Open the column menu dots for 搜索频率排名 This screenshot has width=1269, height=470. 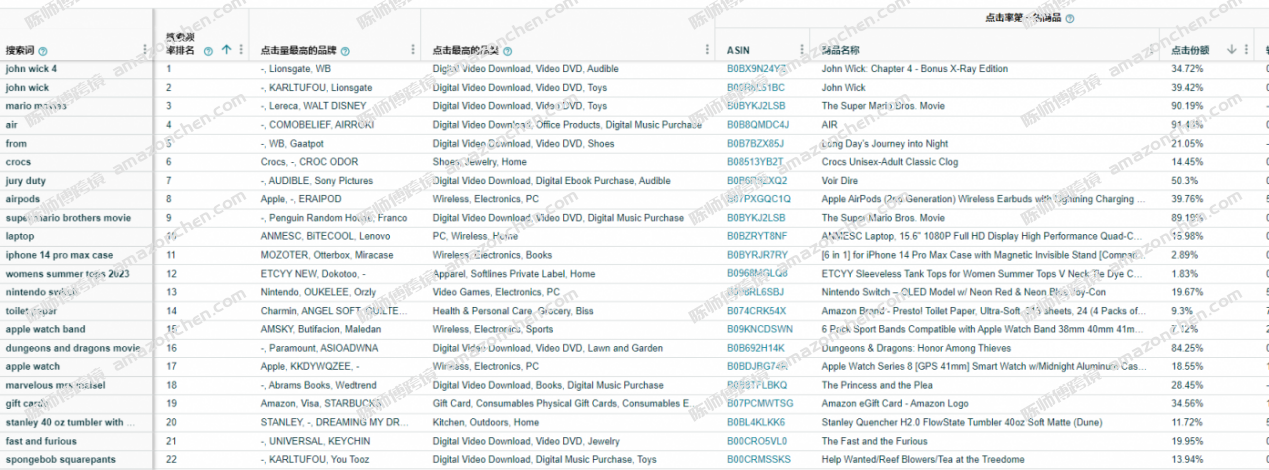pos(242,49)
